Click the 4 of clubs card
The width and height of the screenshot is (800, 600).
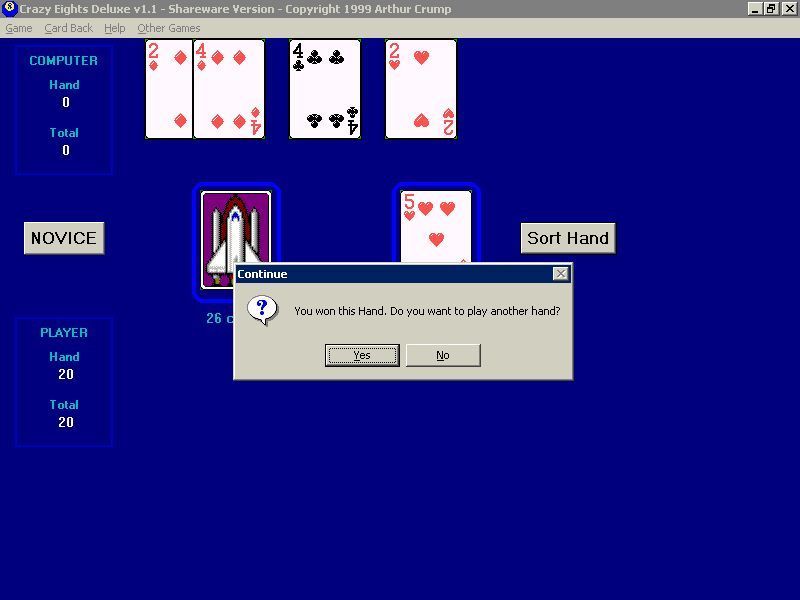(325, 90)
